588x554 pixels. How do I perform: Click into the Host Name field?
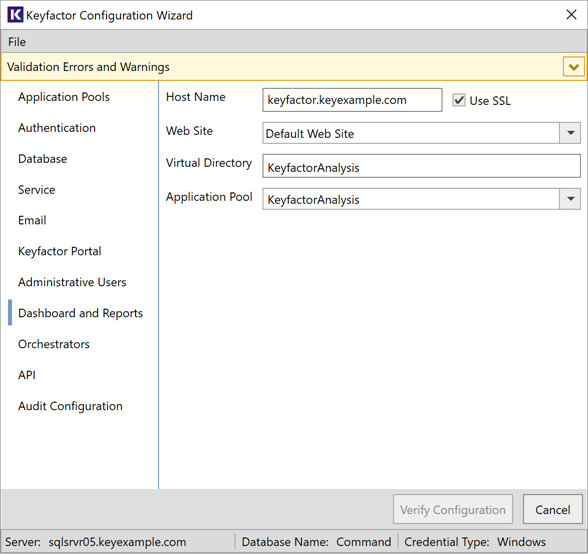[352, 100]
